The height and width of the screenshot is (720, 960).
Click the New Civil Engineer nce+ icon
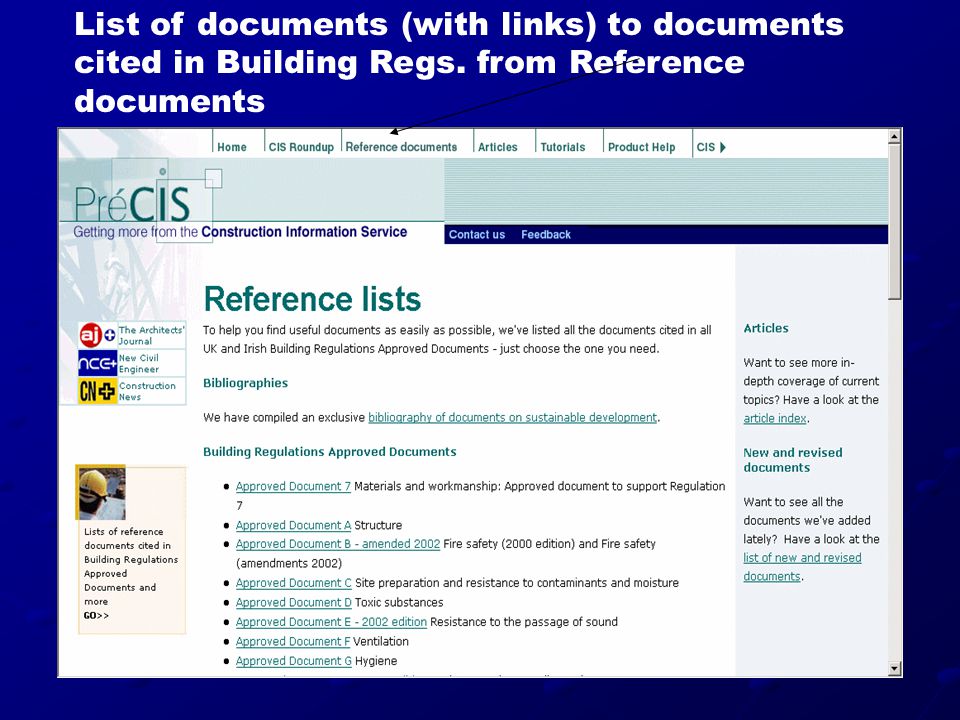tap(97, 363)
